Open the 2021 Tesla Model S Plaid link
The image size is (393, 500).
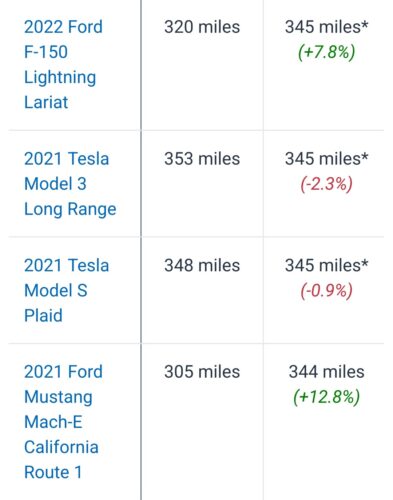coord(66,290)
